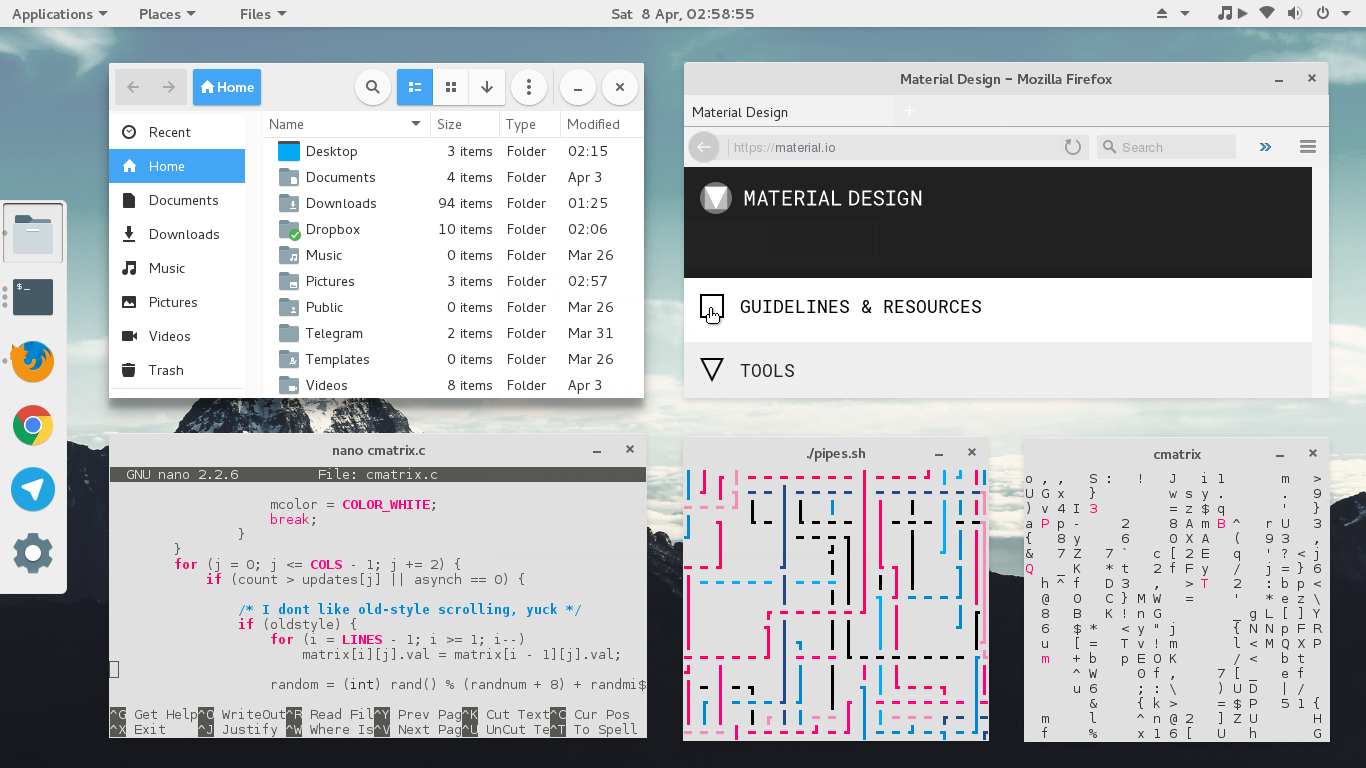The height and width of the screenshot is (768, 1366).
Task: Select Home in Files sidebar
Action: point(177,166)
